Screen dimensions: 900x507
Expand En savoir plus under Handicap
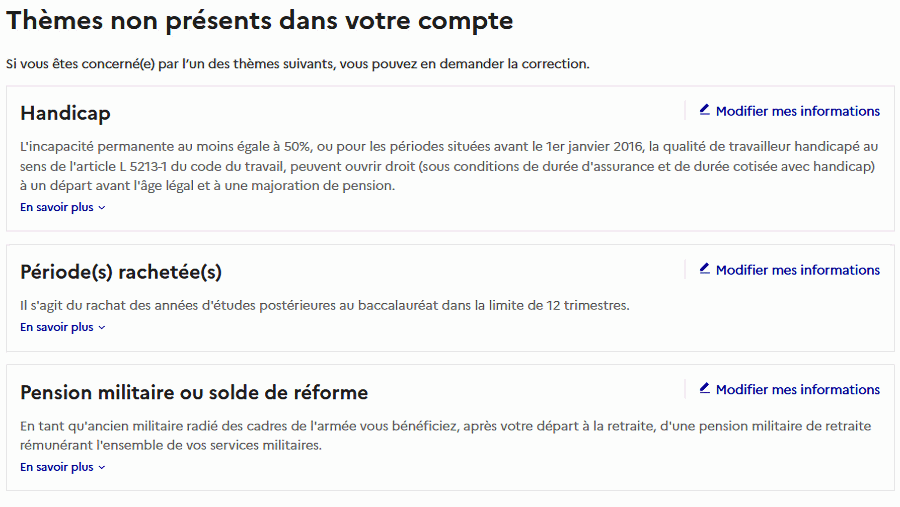pos(57,208)
